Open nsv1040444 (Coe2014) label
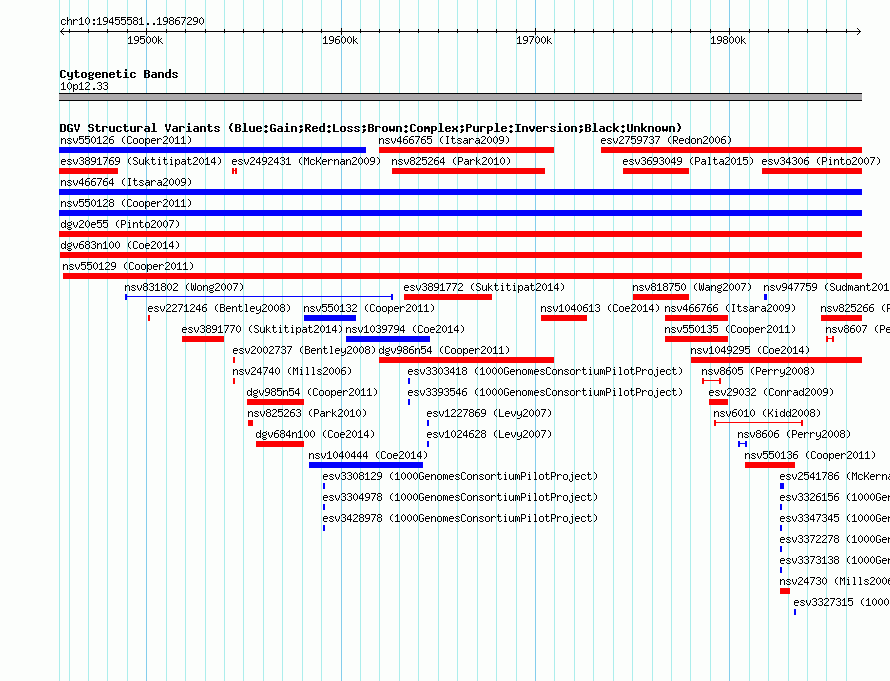890x681 pixels. [368, 455]
